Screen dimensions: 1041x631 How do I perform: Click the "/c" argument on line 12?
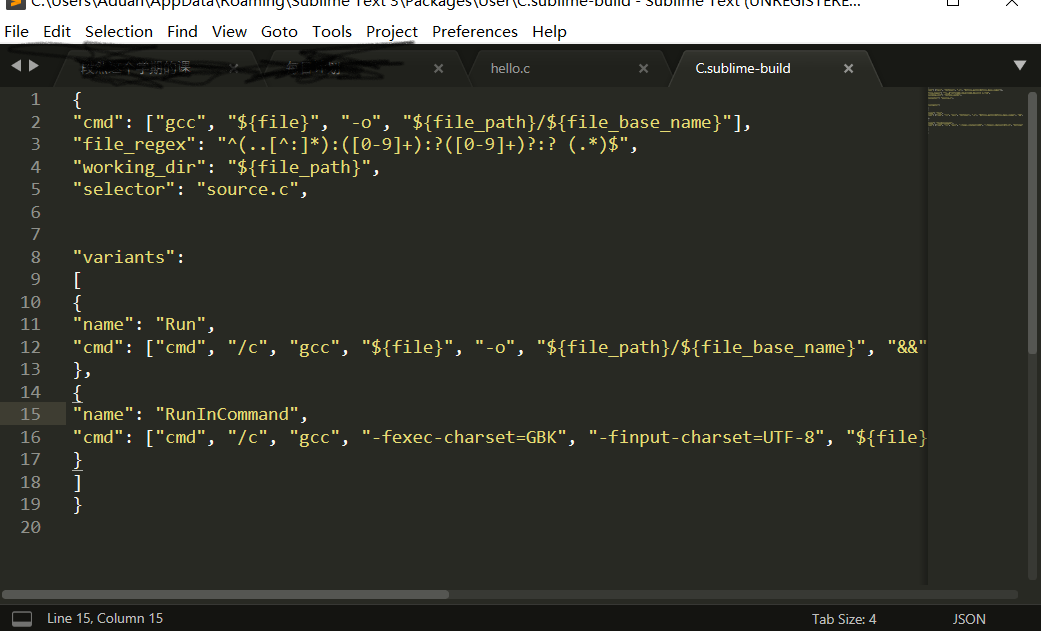(247, 347)
